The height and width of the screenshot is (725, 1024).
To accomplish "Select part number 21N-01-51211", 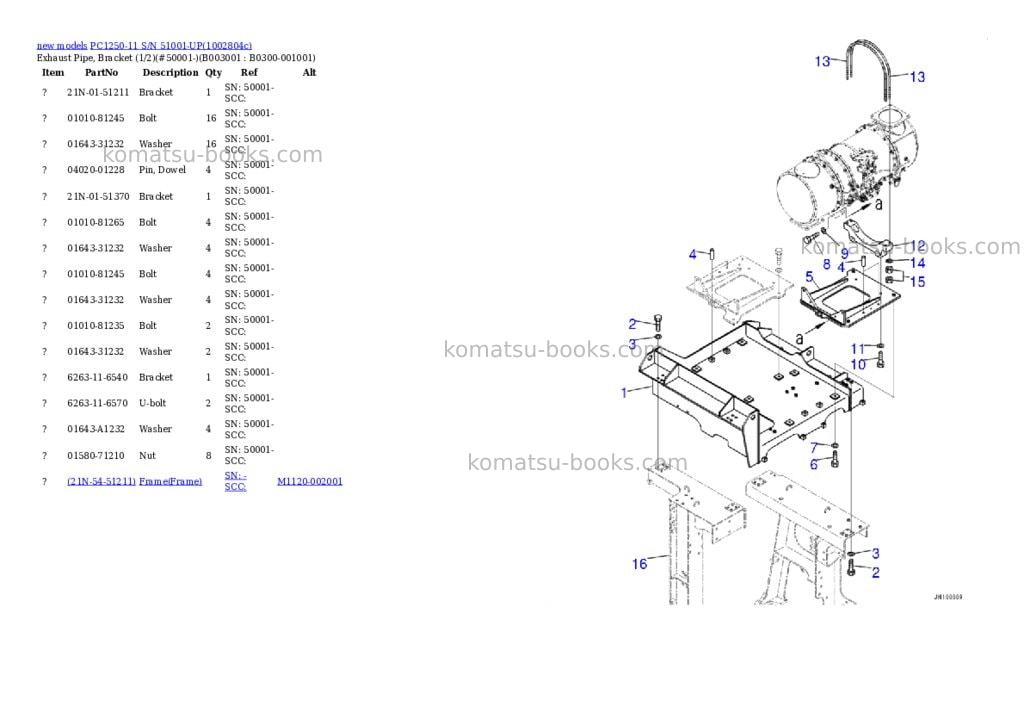I will pos(98,92).
